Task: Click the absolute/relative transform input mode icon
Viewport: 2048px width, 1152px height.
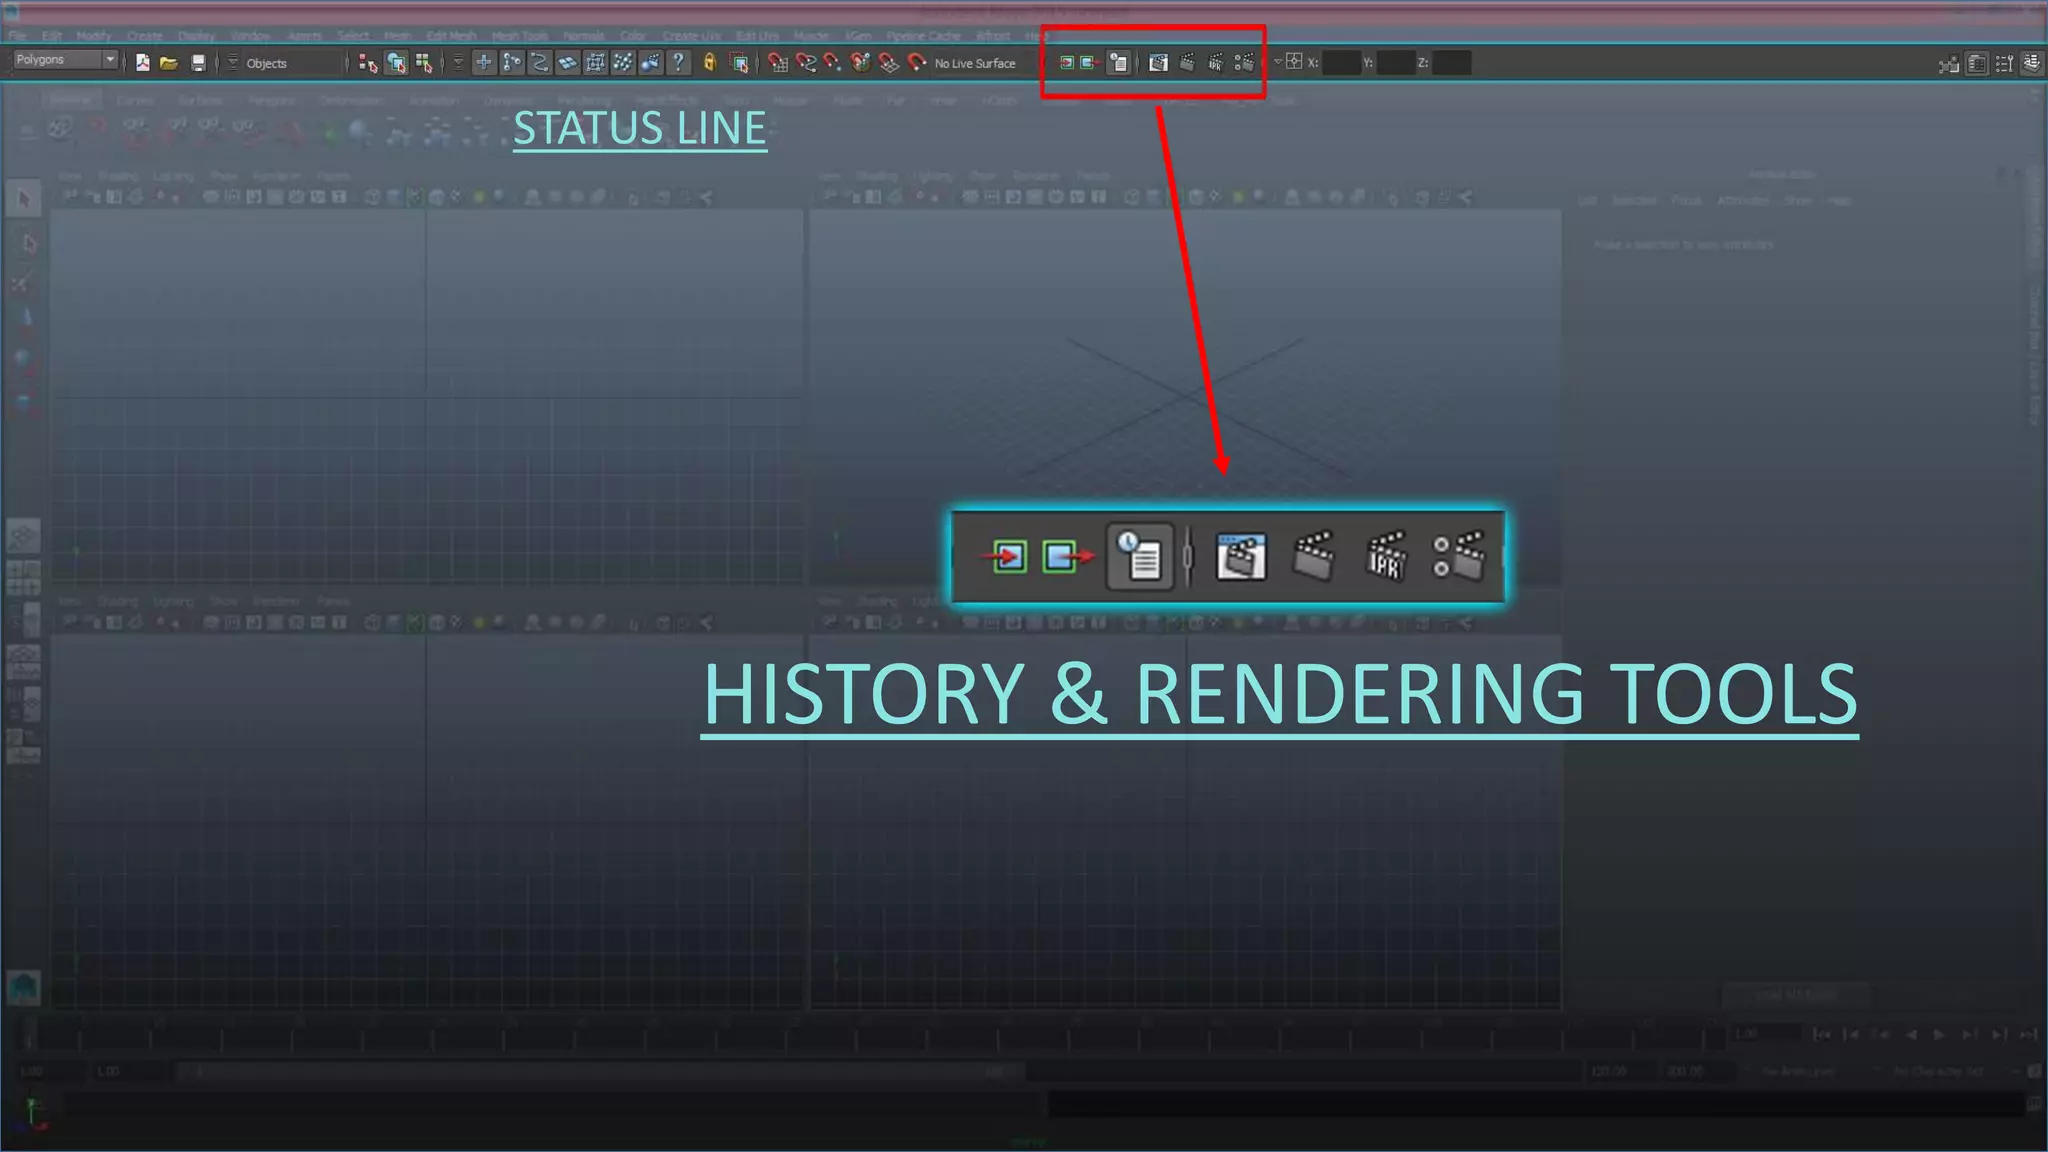Action: [1294, 62]
